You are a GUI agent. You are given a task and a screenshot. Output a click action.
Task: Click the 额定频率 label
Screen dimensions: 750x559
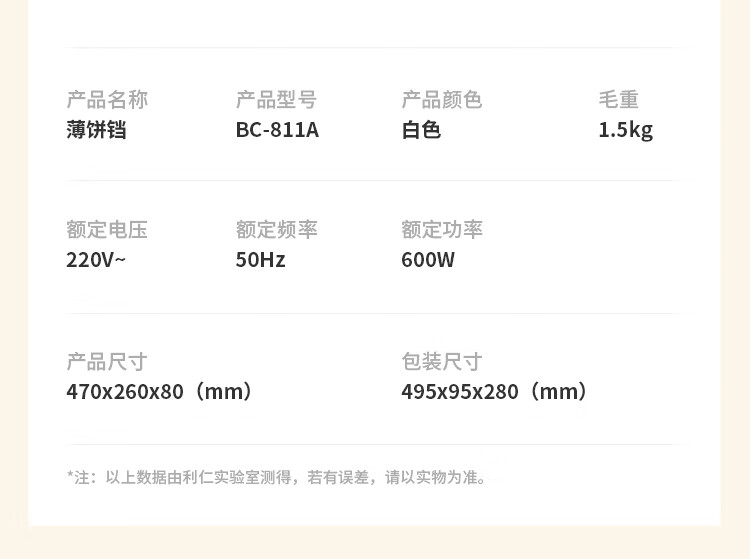click(276, 230)
